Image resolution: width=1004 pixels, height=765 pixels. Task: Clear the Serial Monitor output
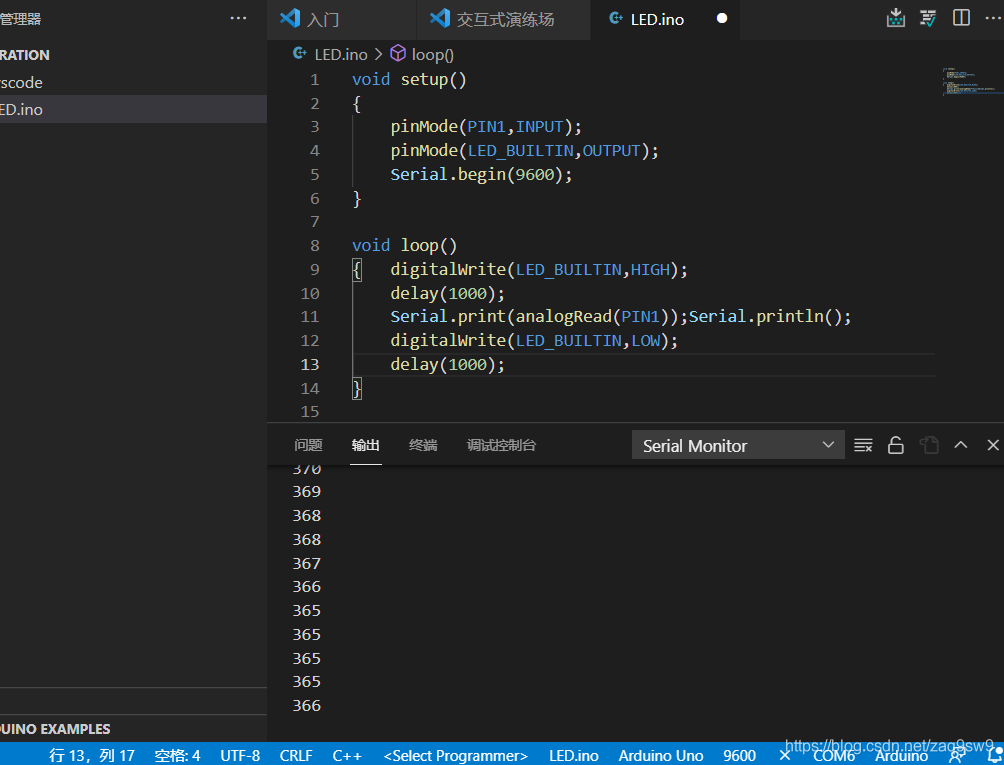click(863, 445)
